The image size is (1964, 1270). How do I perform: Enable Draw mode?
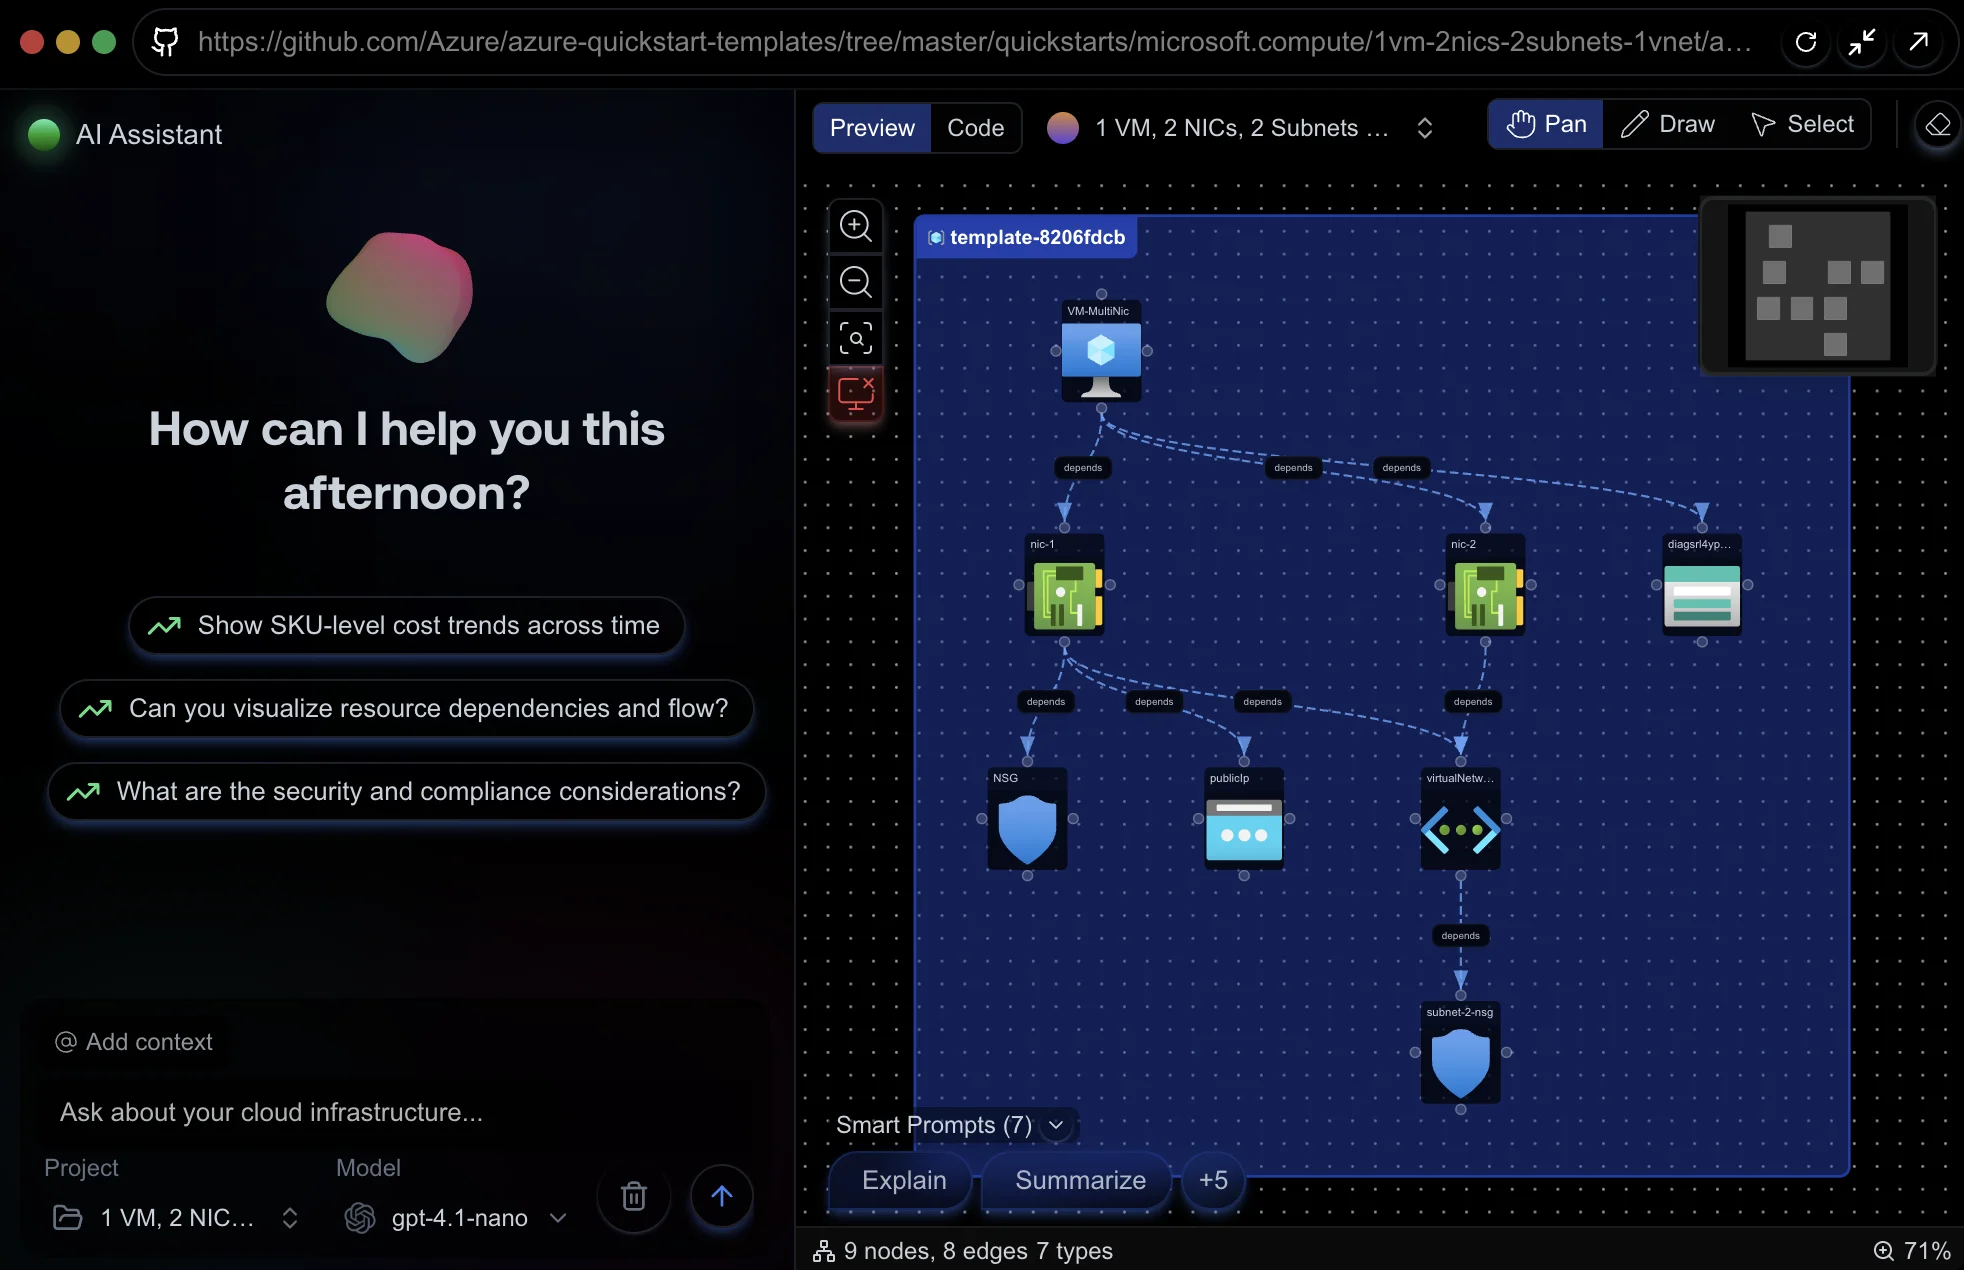coord(1668,124)
